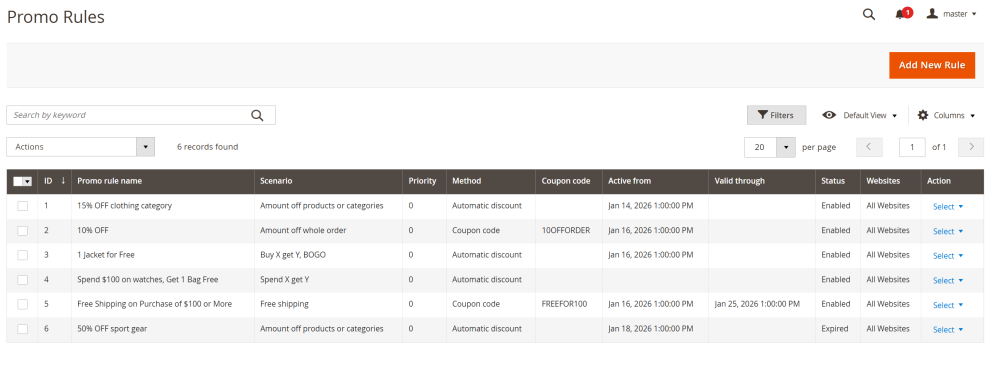Click the Promo Rules page title

(x=55, y=17)
